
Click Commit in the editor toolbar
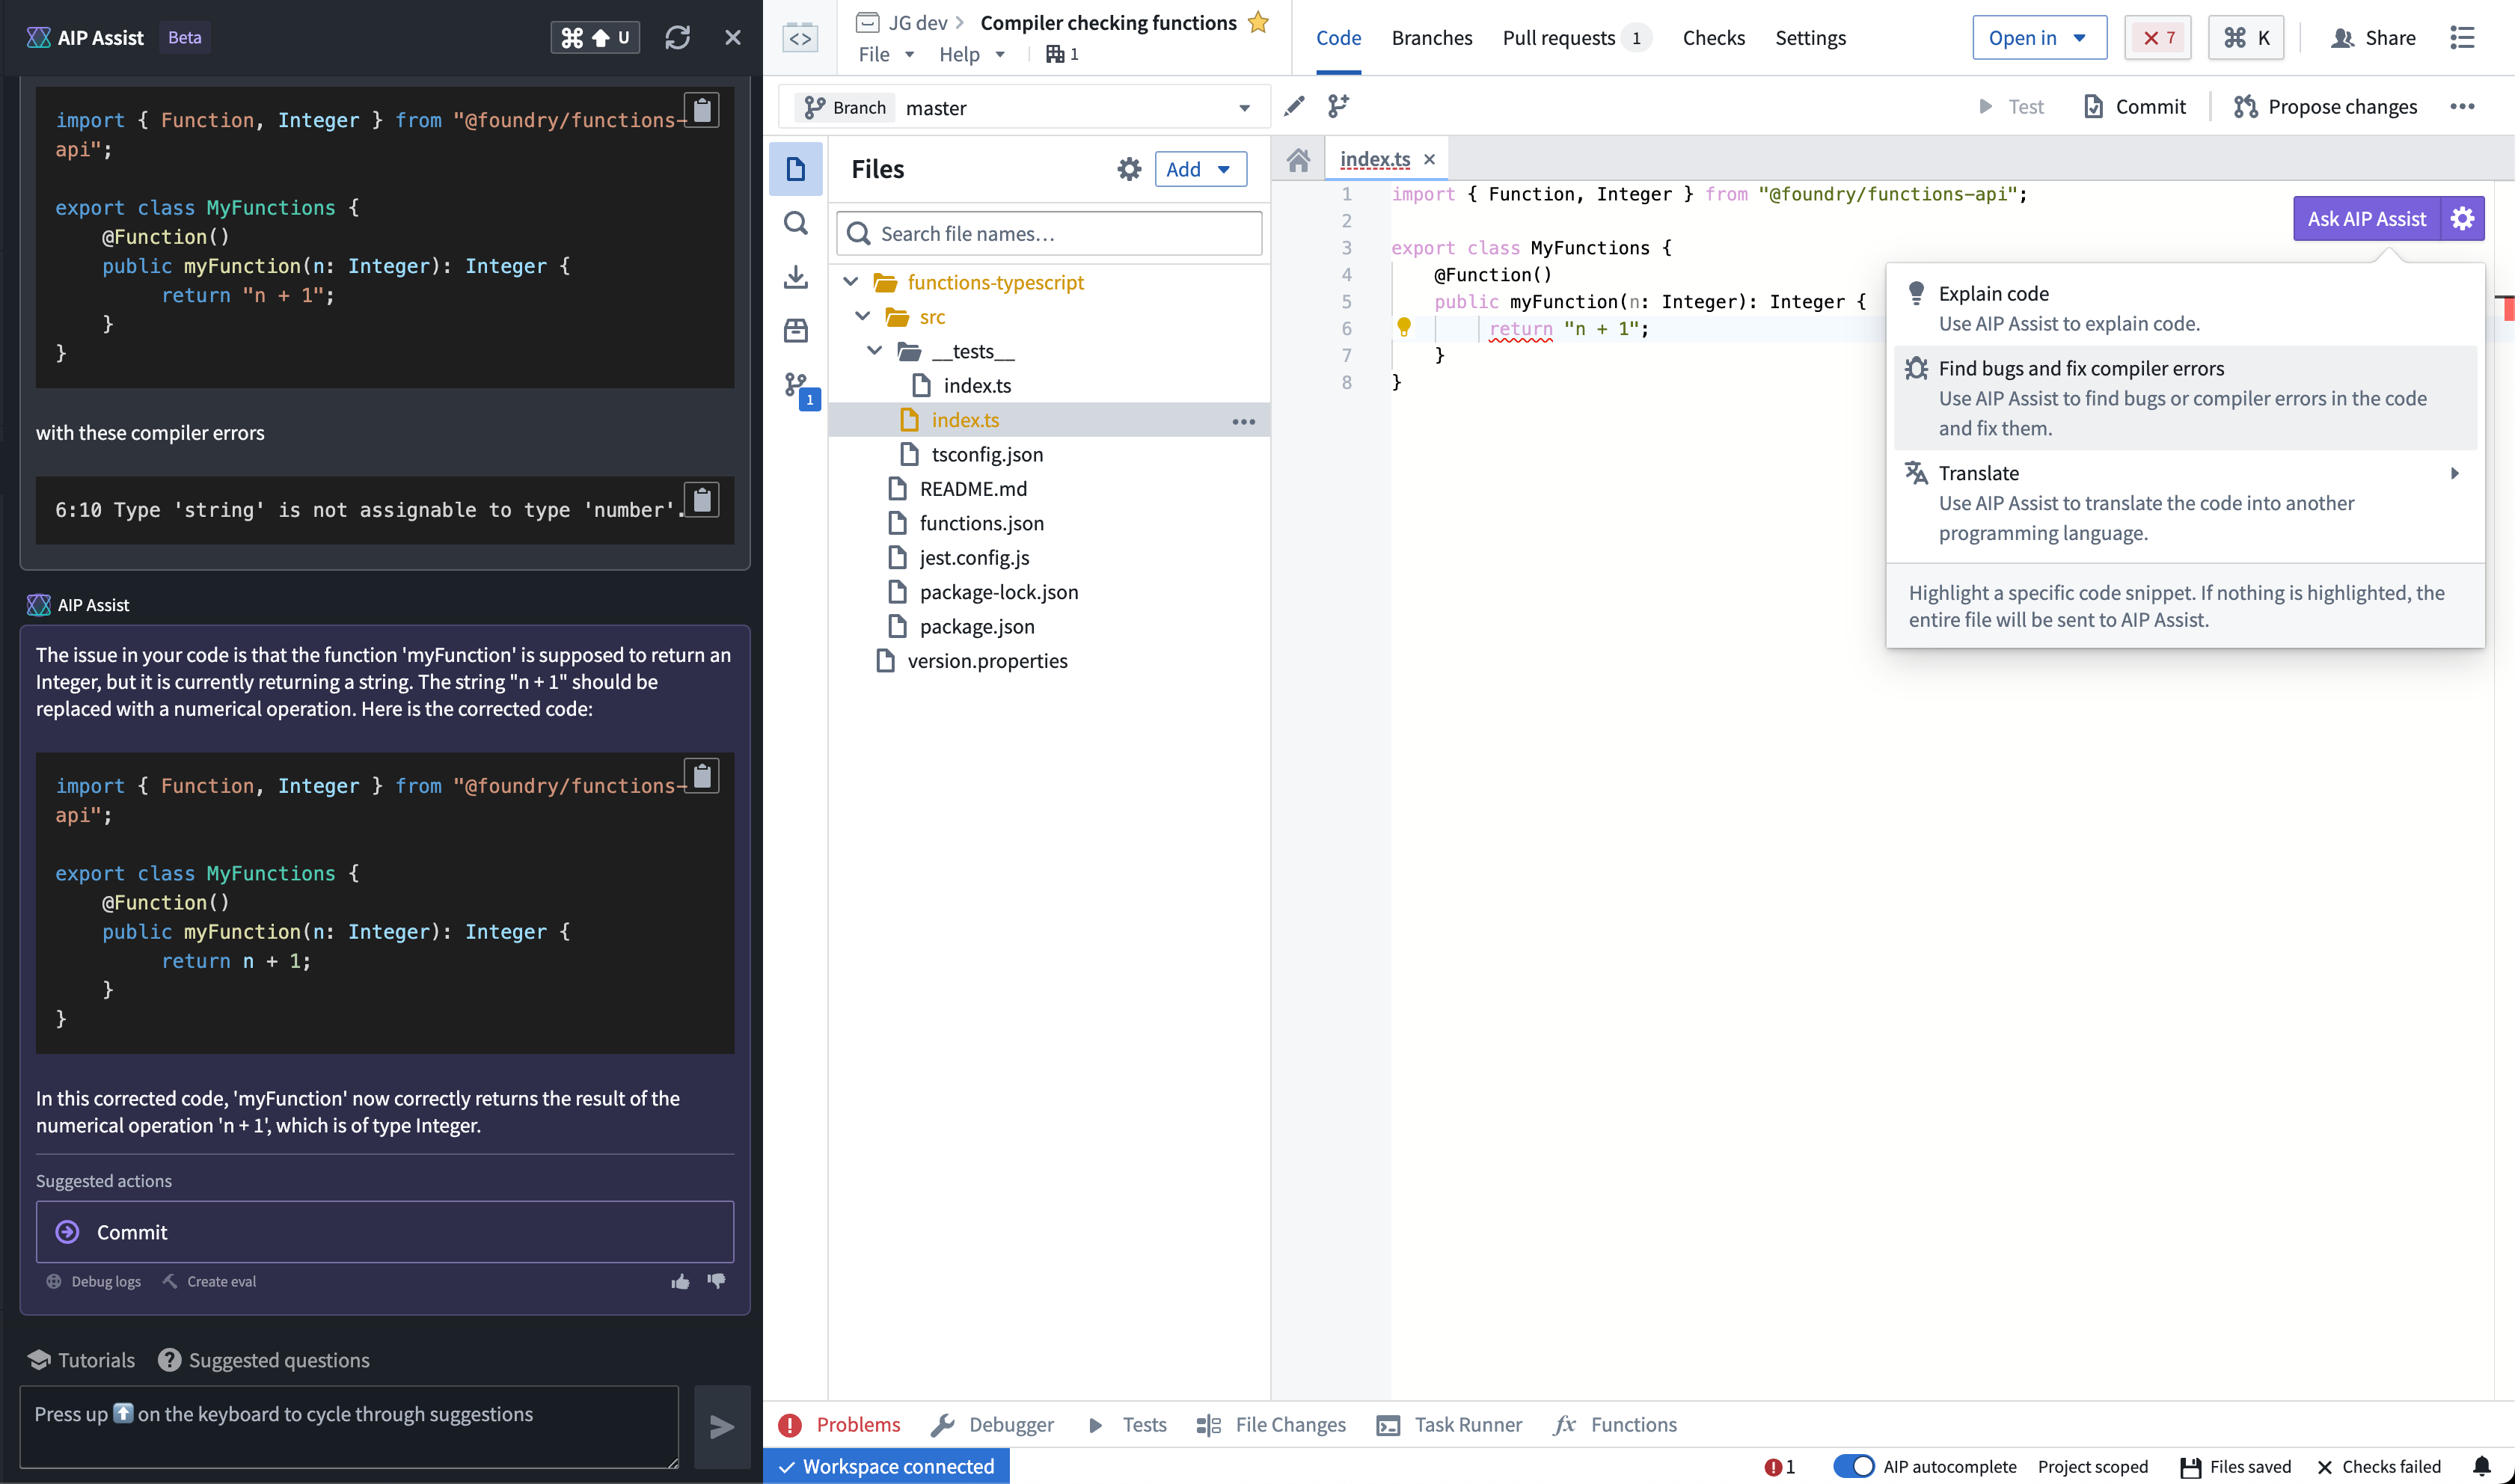pos(2134,106)
